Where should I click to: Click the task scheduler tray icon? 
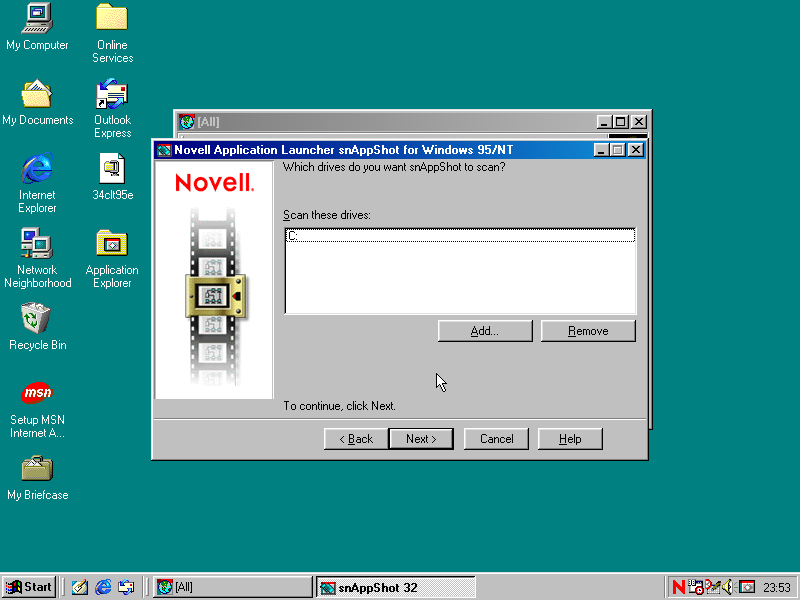coord(695,587)
